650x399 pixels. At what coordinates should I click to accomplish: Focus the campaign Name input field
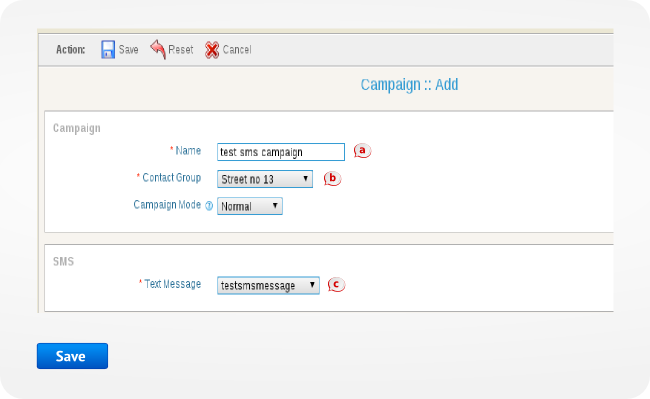coord(281,152)
